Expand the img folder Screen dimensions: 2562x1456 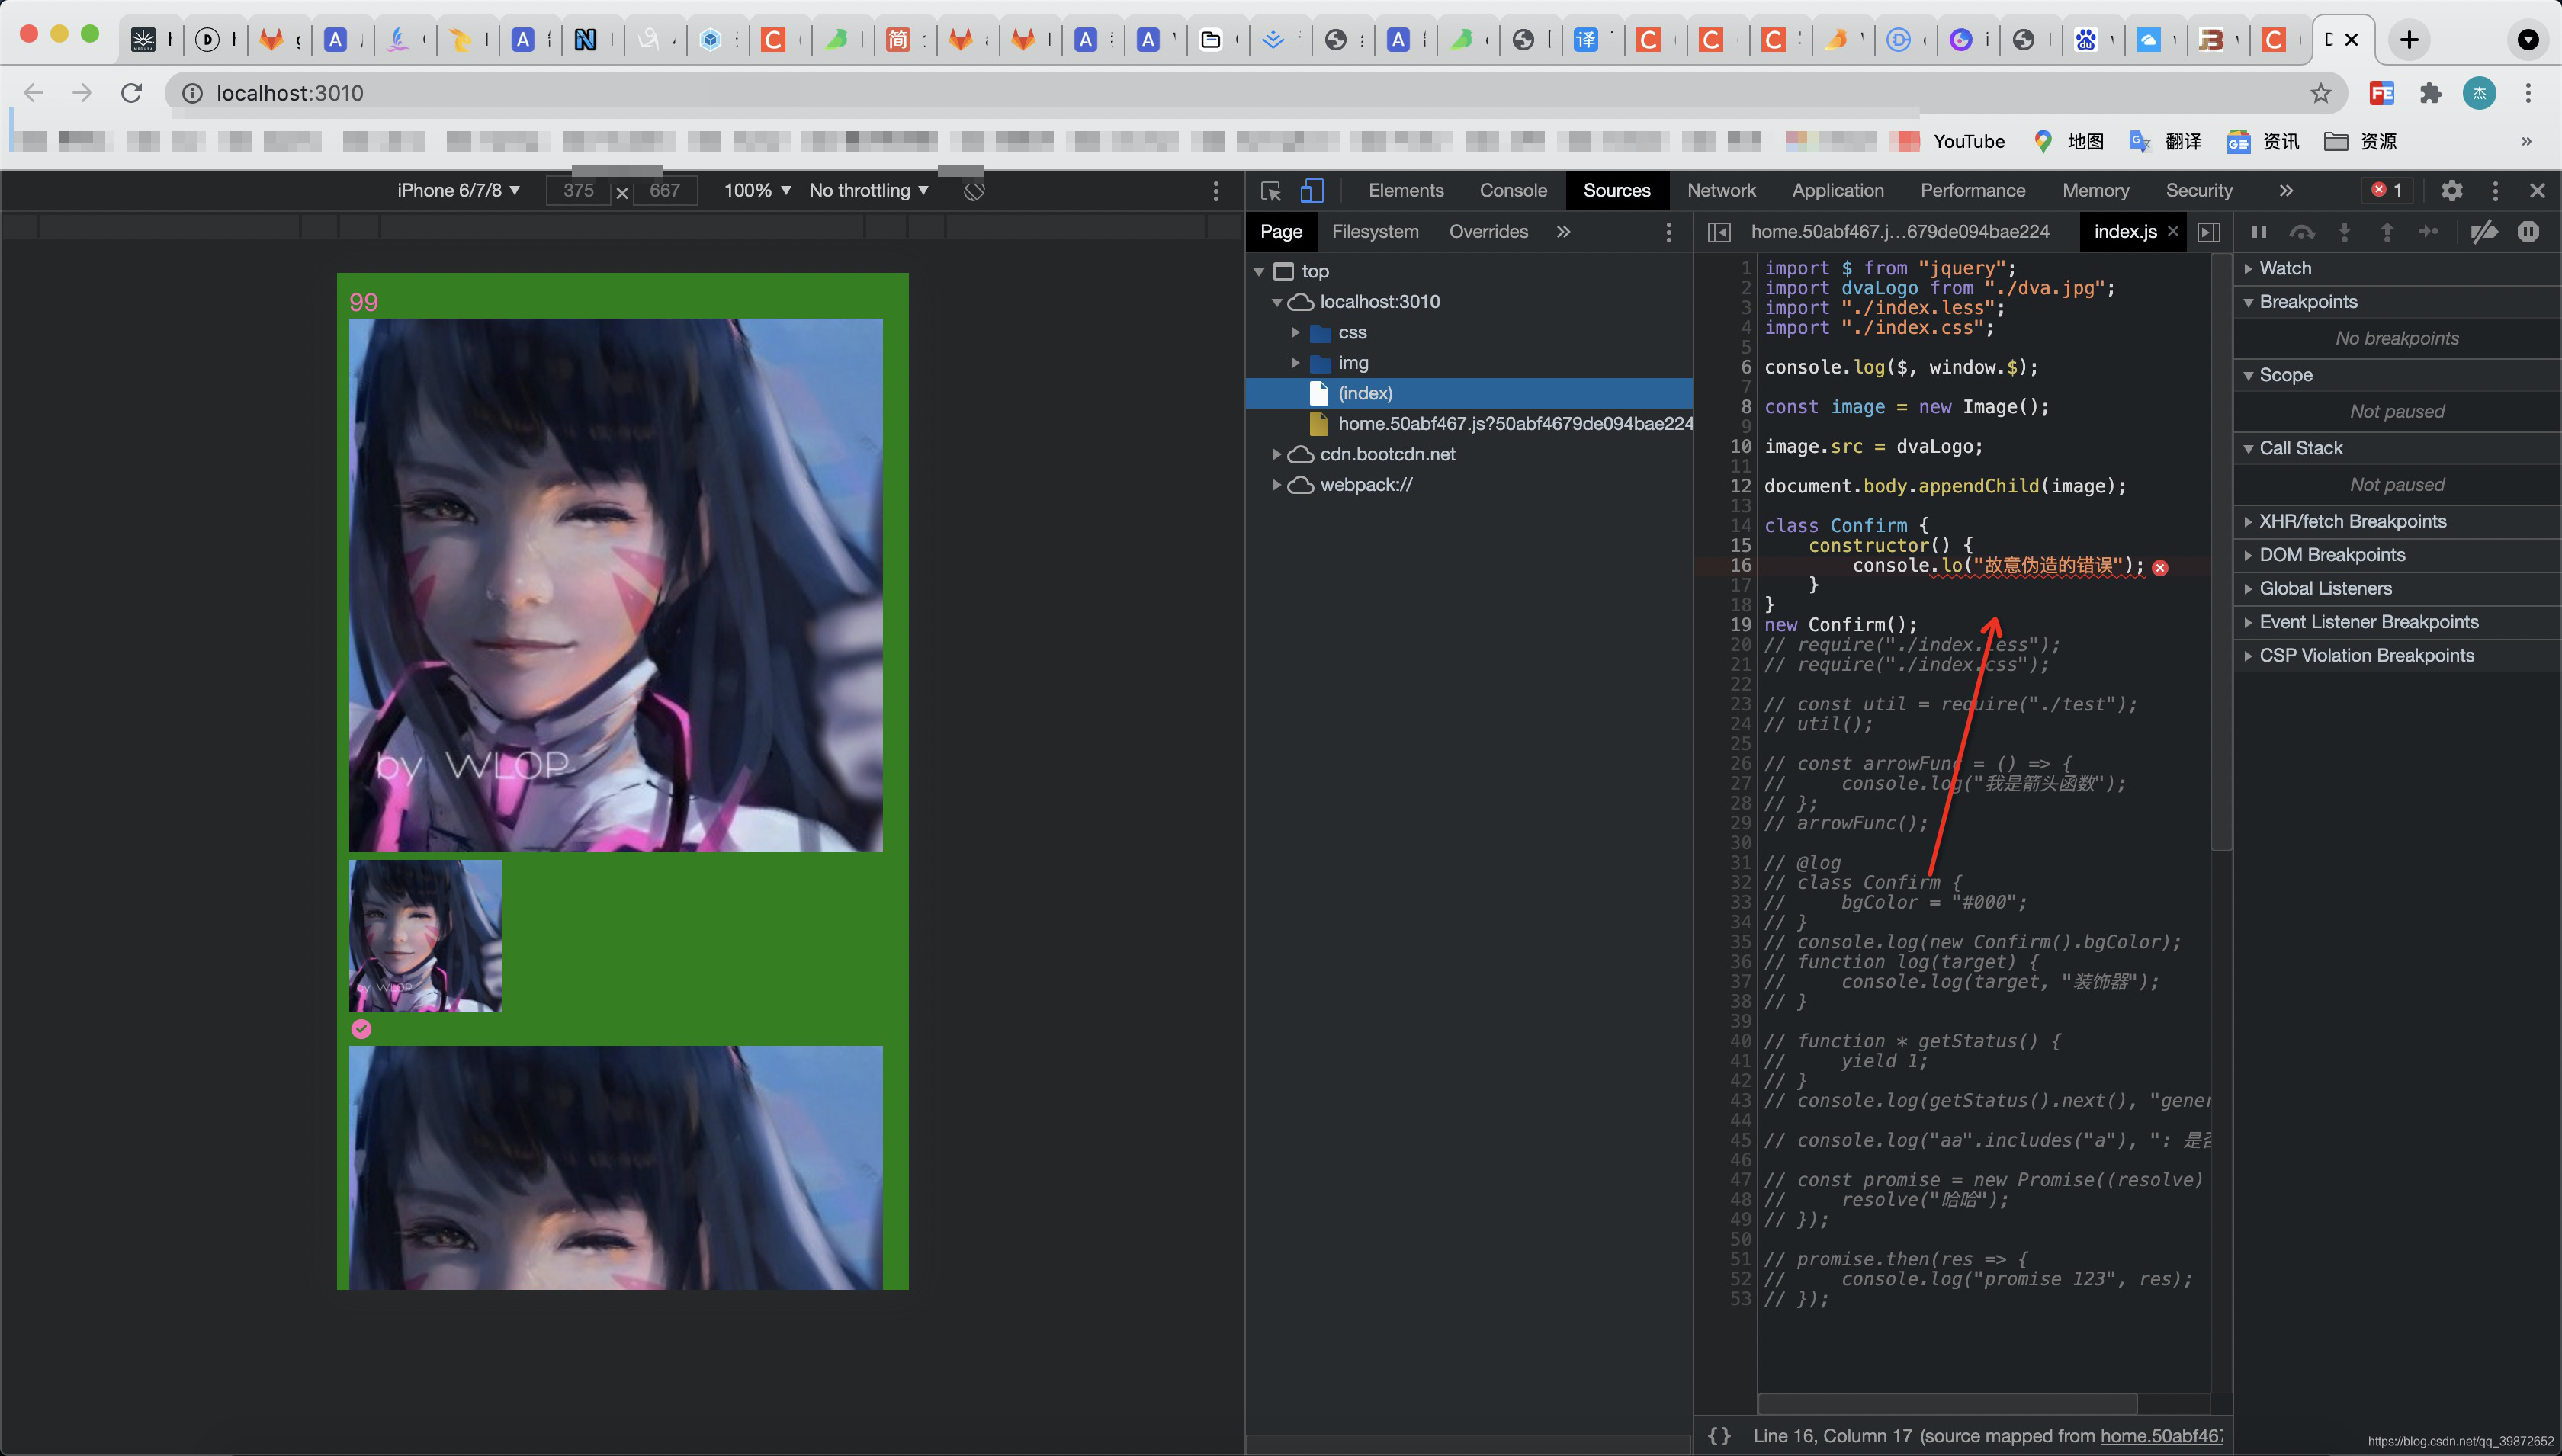1295,362
